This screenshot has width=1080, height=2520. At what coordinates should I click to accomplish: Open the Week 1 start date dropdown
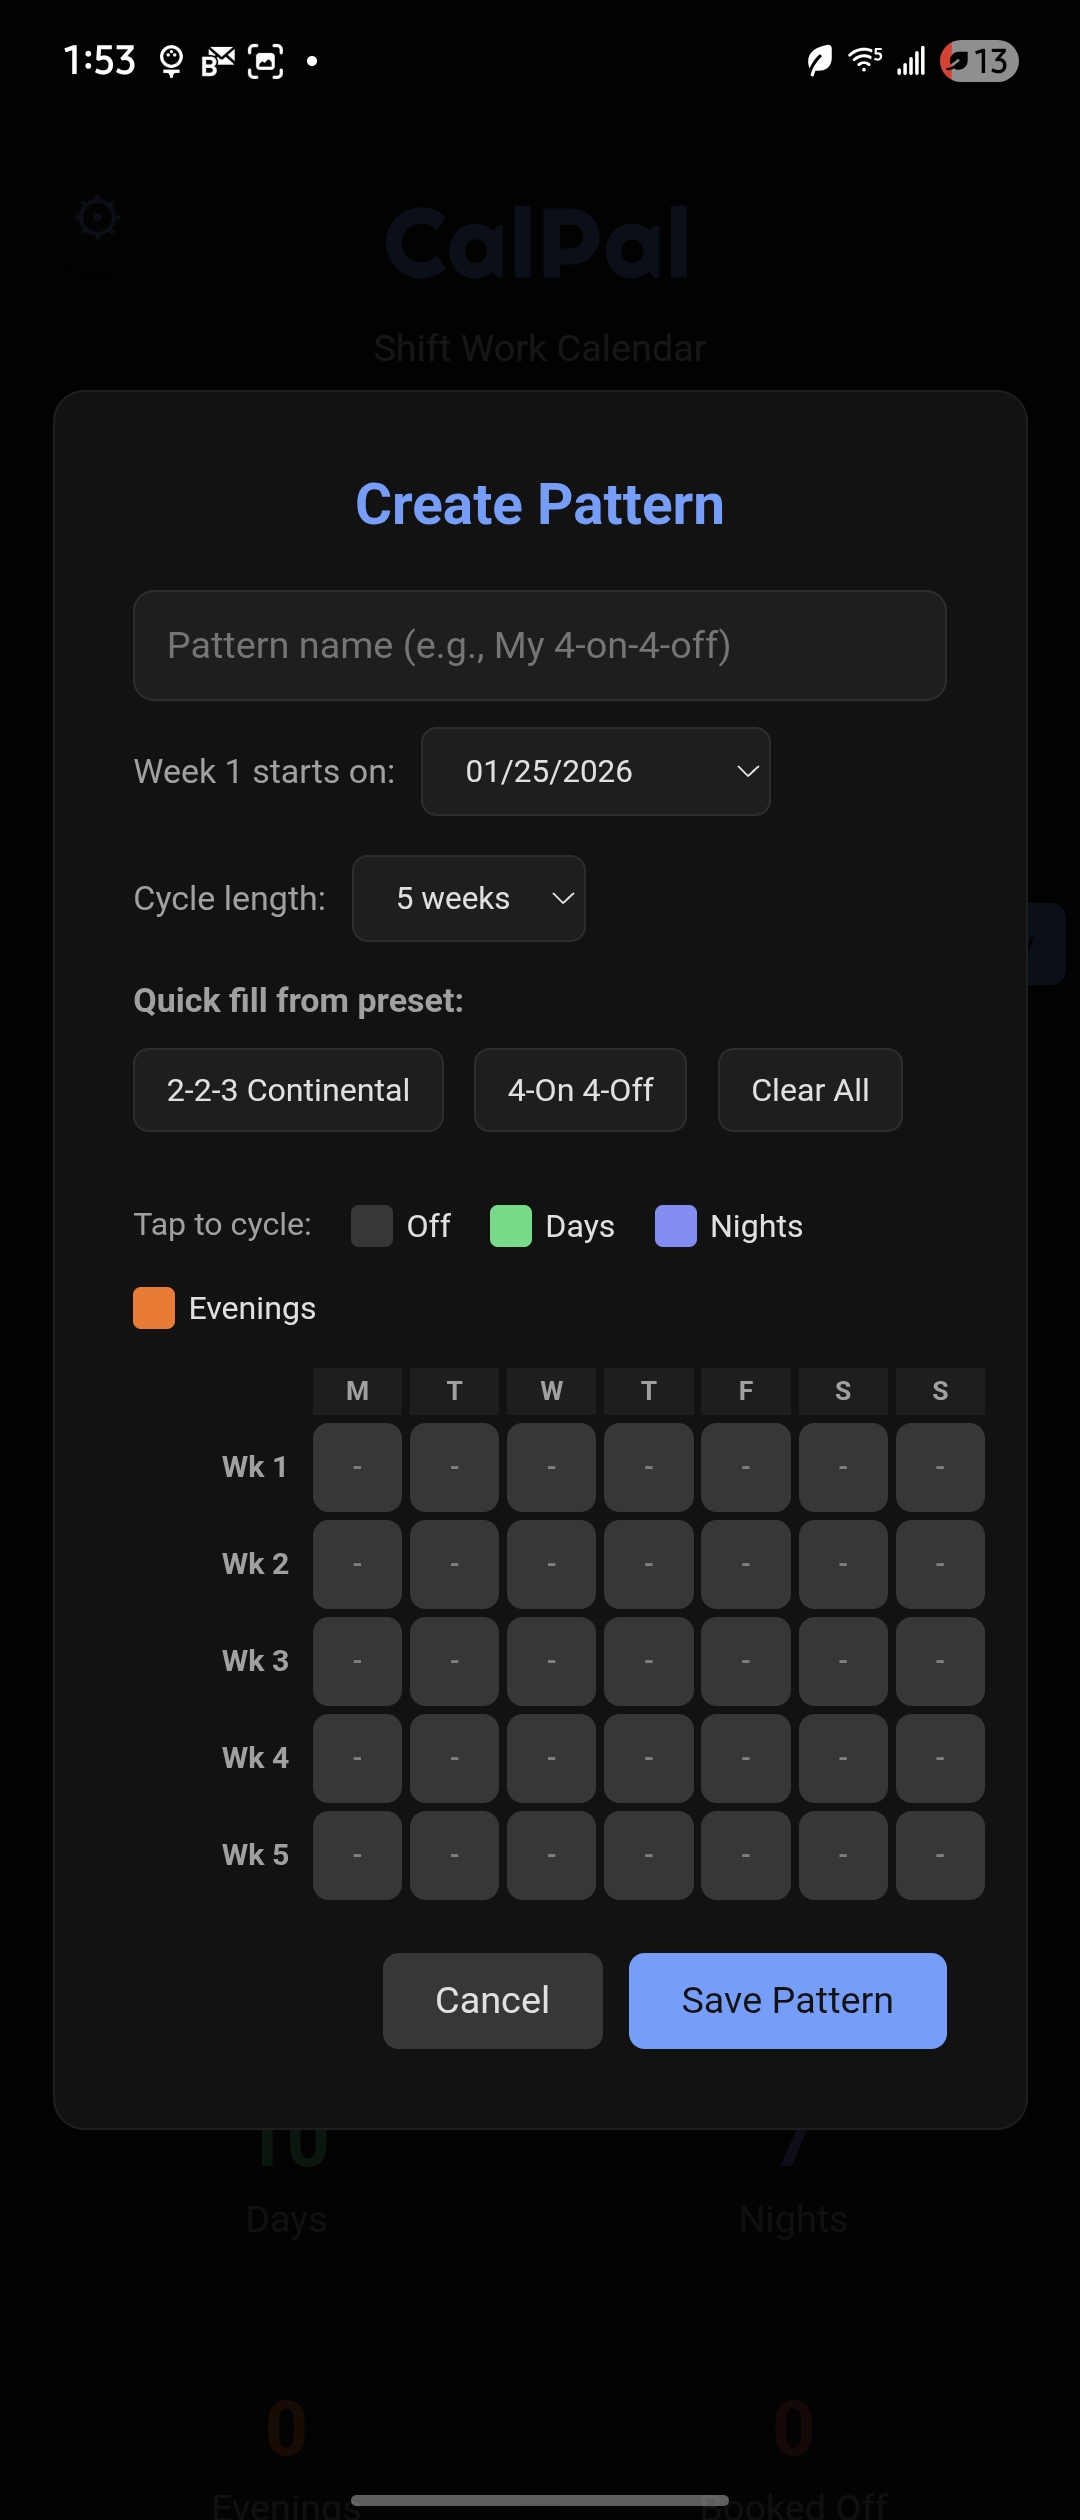(x=596, y=771)
